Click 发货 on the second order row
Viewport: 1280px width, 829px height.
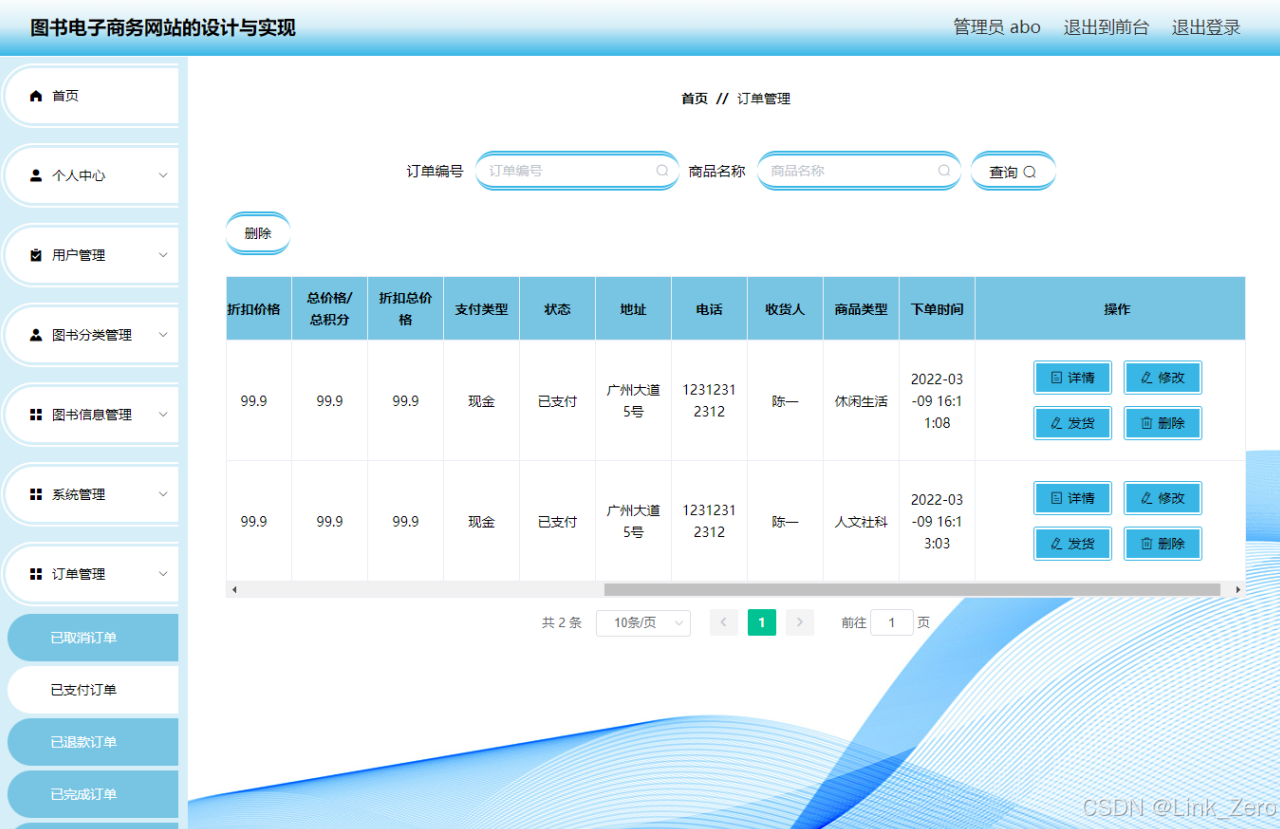click(x=1072, y=543)
